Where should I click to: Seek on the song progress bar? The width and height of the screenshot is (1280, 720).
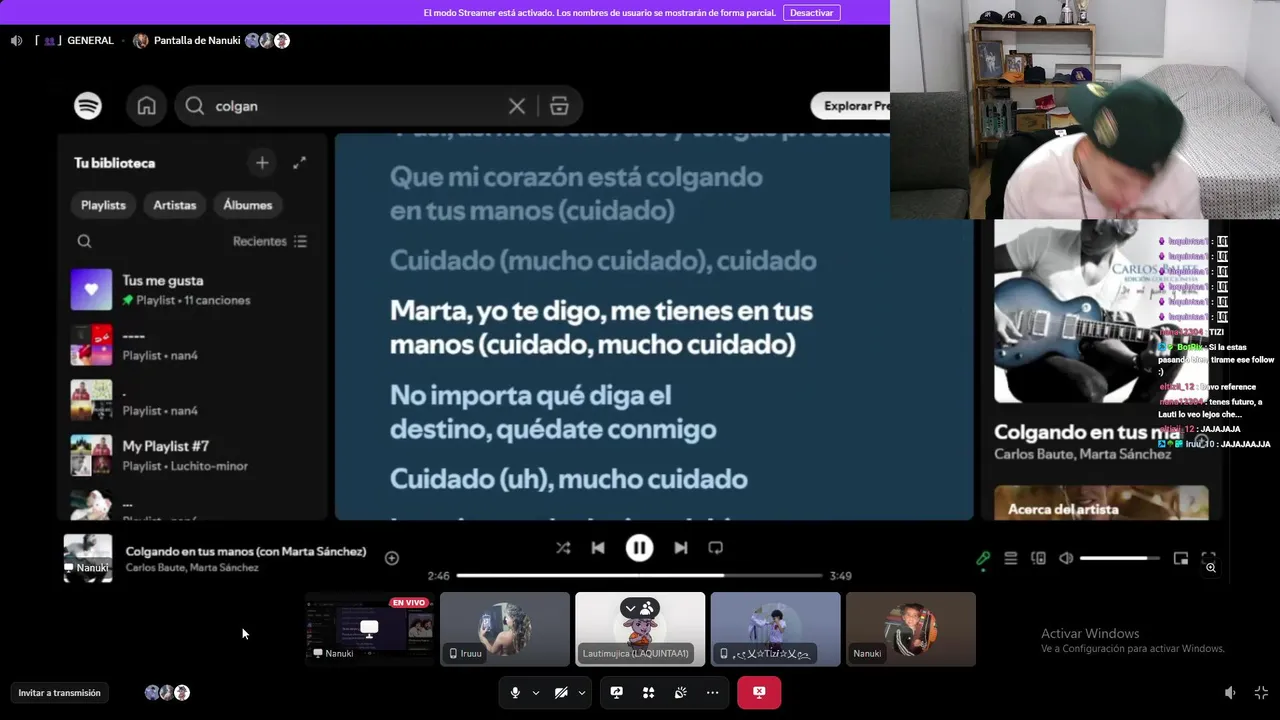coord(639,576)
